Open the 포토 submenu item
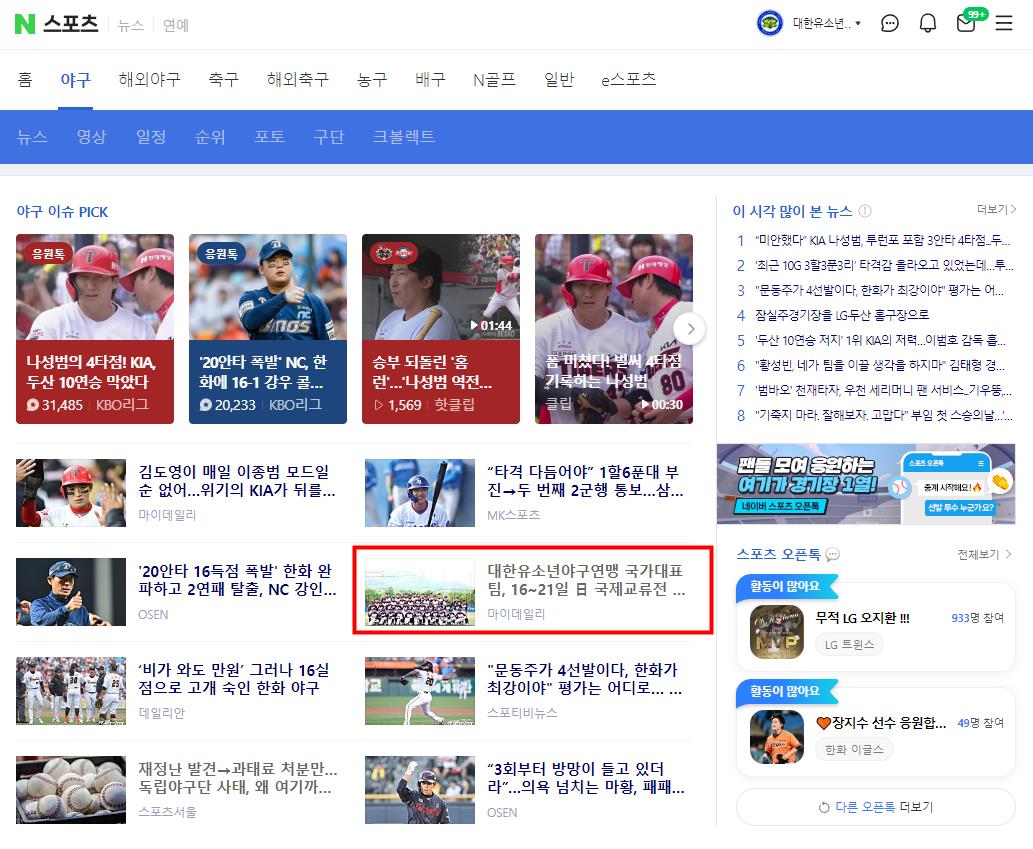Viewport: 1033px width, 849px height. click(x=269, y=136)
